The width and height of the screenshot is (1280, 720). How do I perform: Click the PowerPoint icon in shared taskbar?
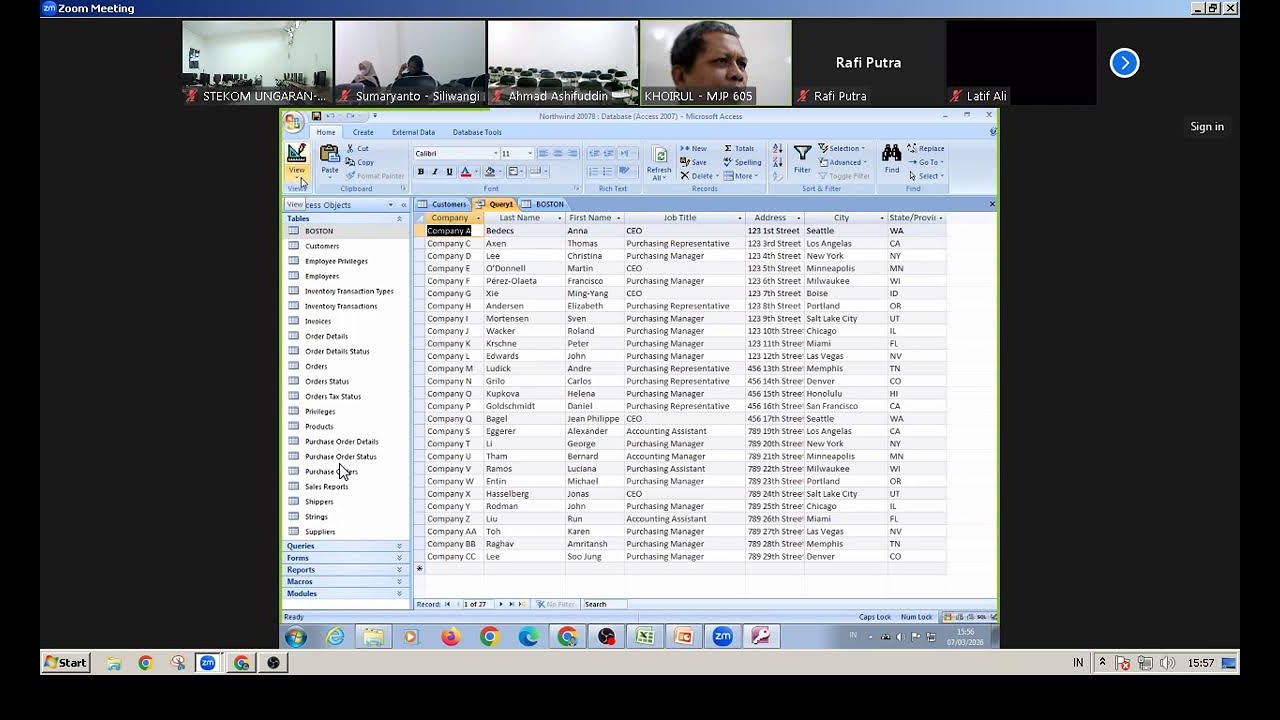683,636
